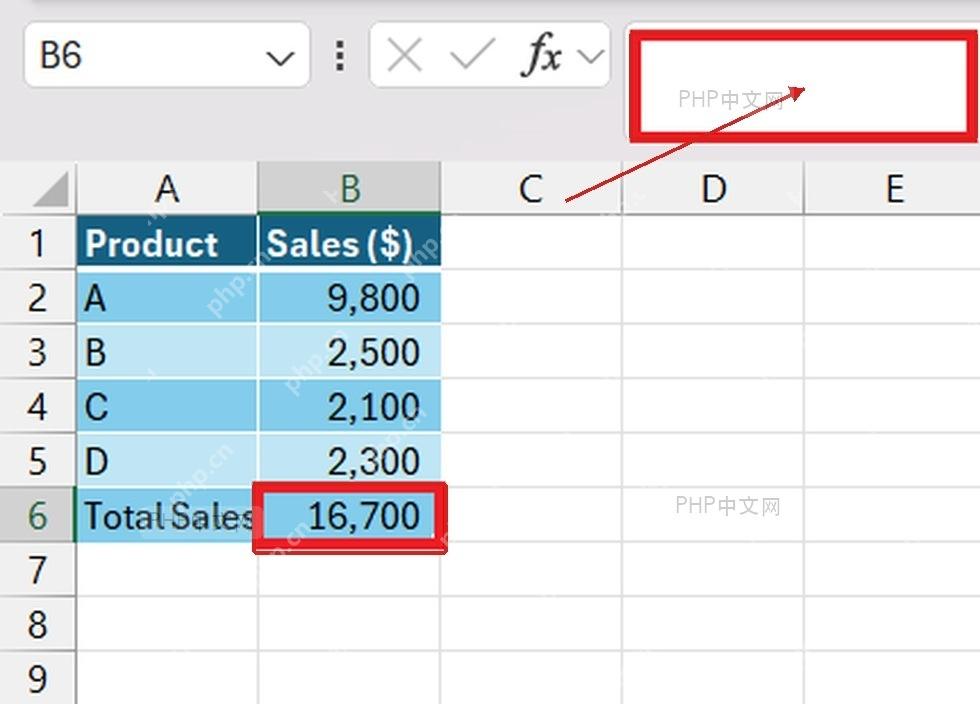The height and width of the screenshot is (704, 980).
Task: Select column D header
Action: pos(713,188)
